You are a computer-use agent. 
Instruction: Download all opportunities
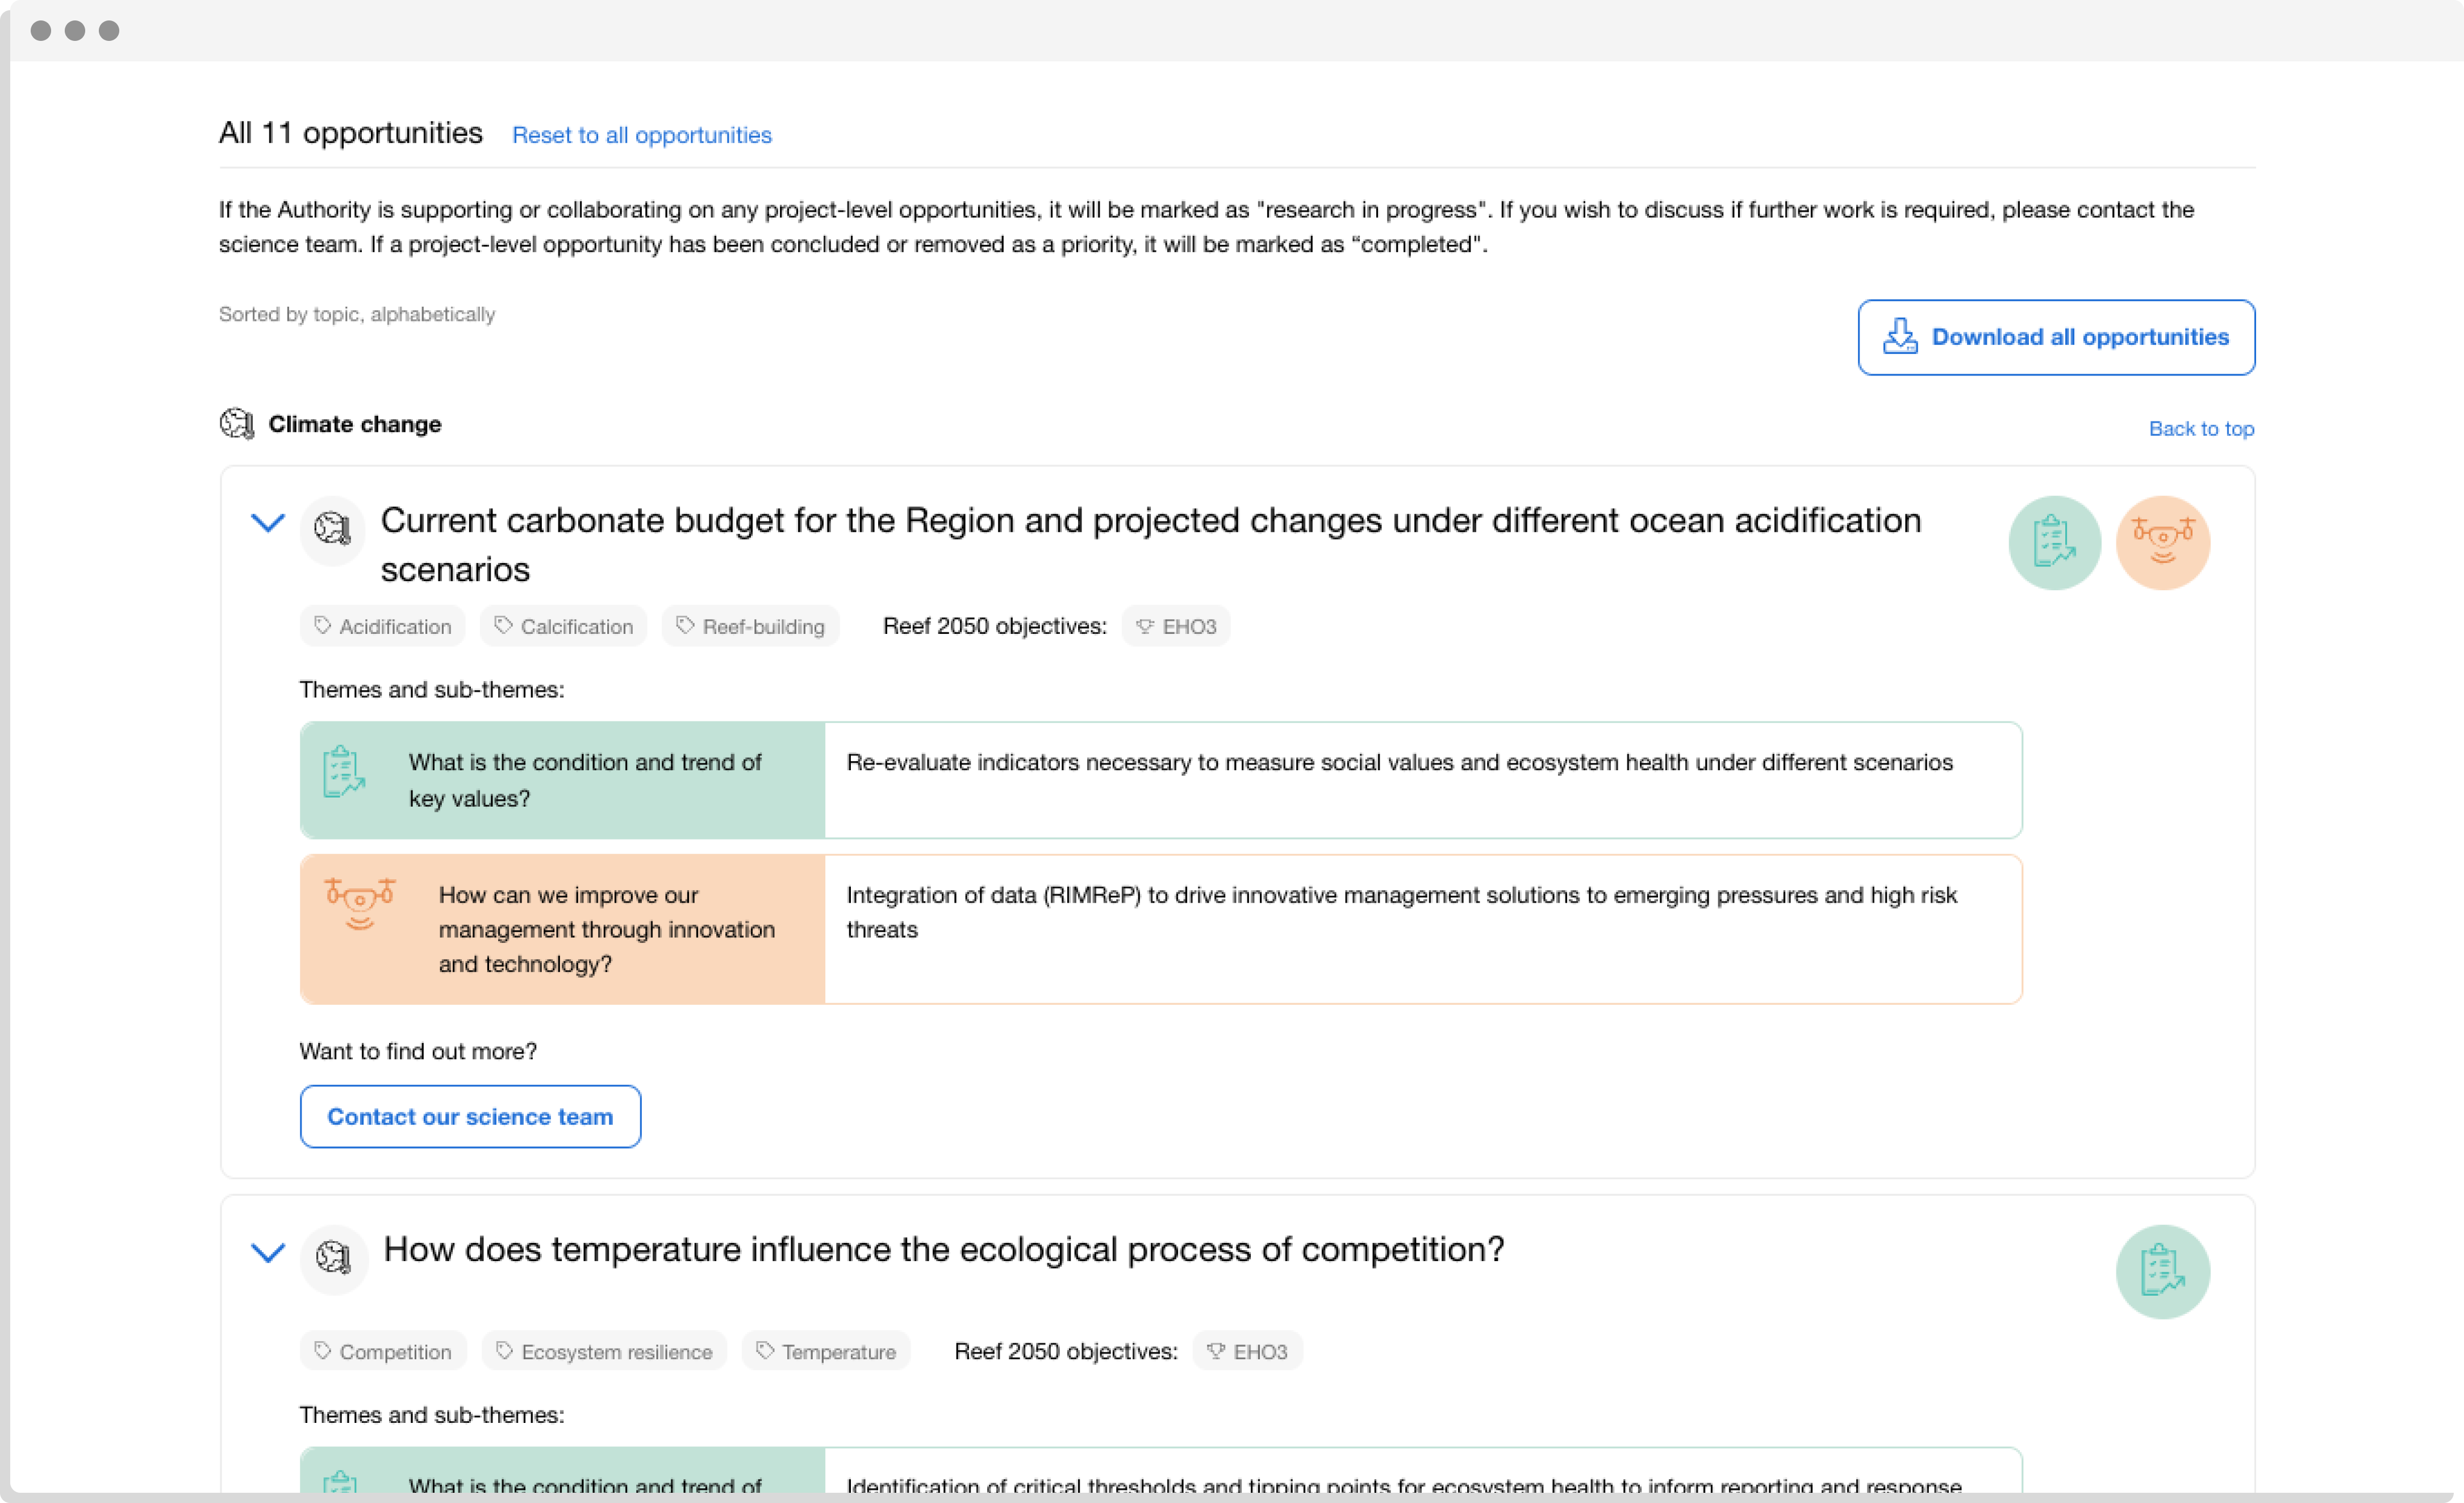pos(2055,337)
